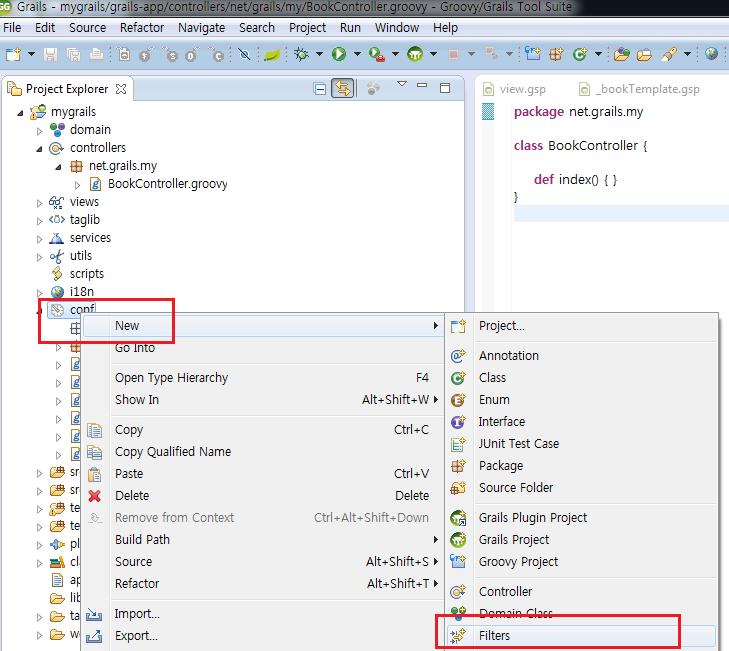The height and width of the screenshot is (651, 729).
Task: Select the scripts folder
Action: 86,273
